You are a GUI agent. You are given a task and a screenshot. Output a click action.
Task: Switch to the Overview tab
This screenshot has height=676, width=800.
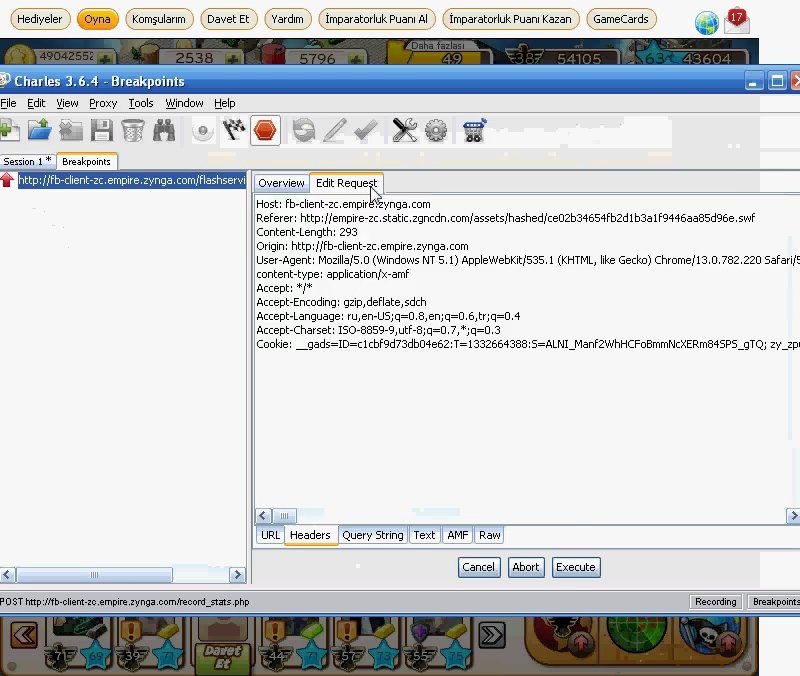click(x=281, y=183)
